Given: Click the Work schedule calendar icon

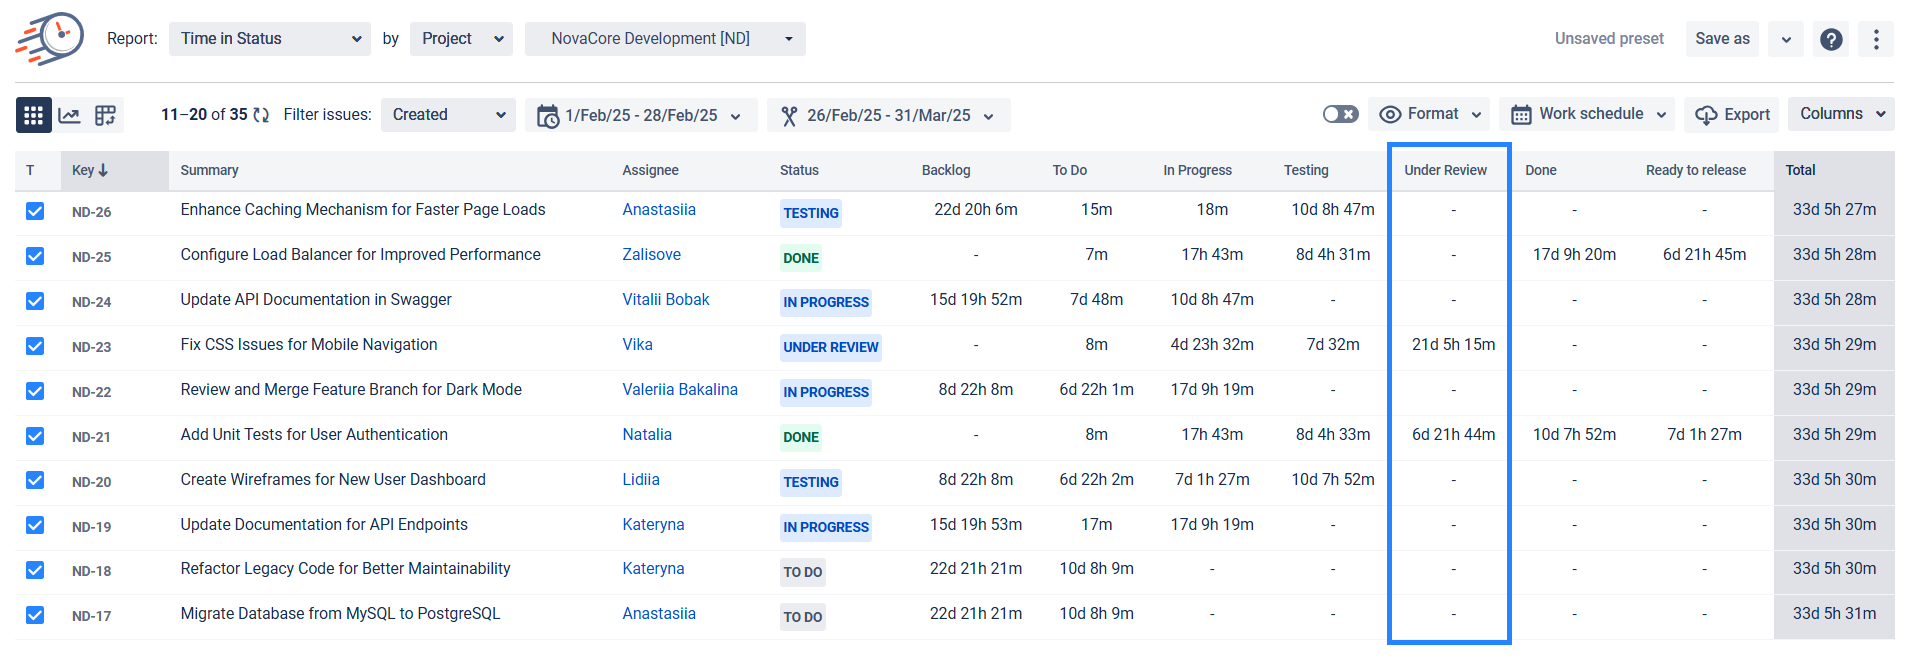Looking at the screenshot, I should 1520,115.
